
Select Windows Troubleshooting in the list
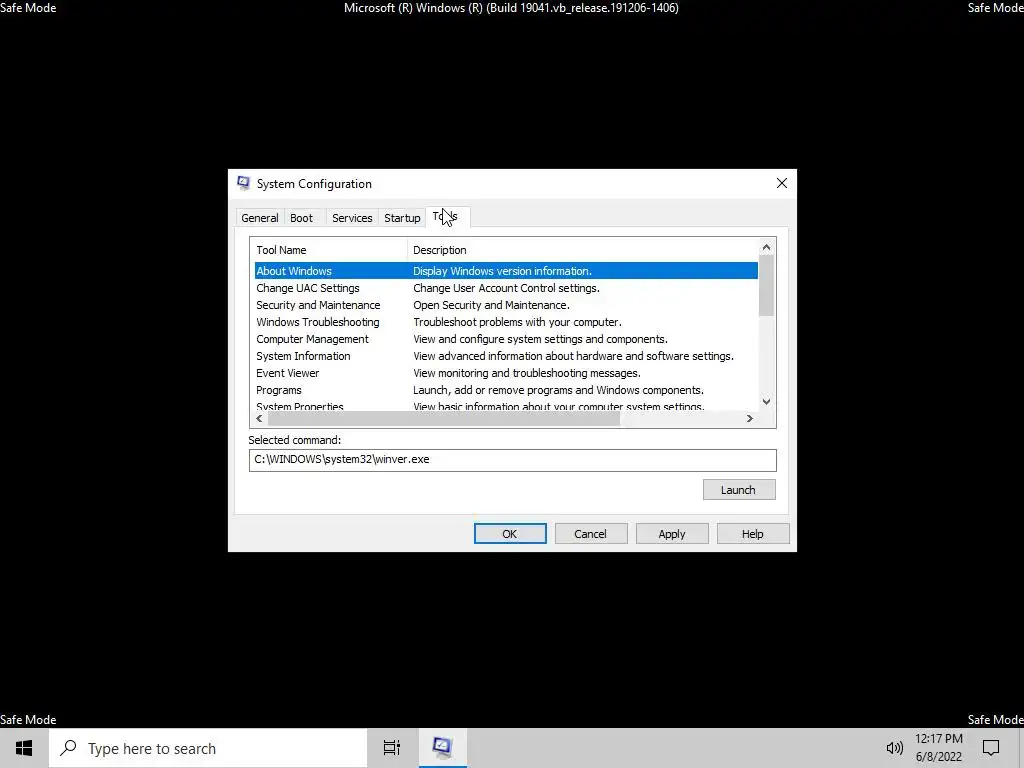[506, 322]
